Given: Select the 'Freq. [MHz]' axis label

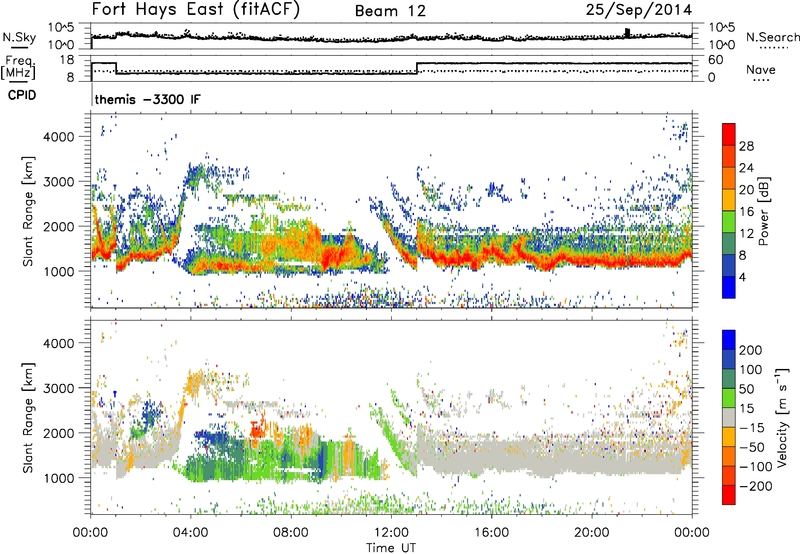Looking at the screenshot, I should (x=19, y=68).
